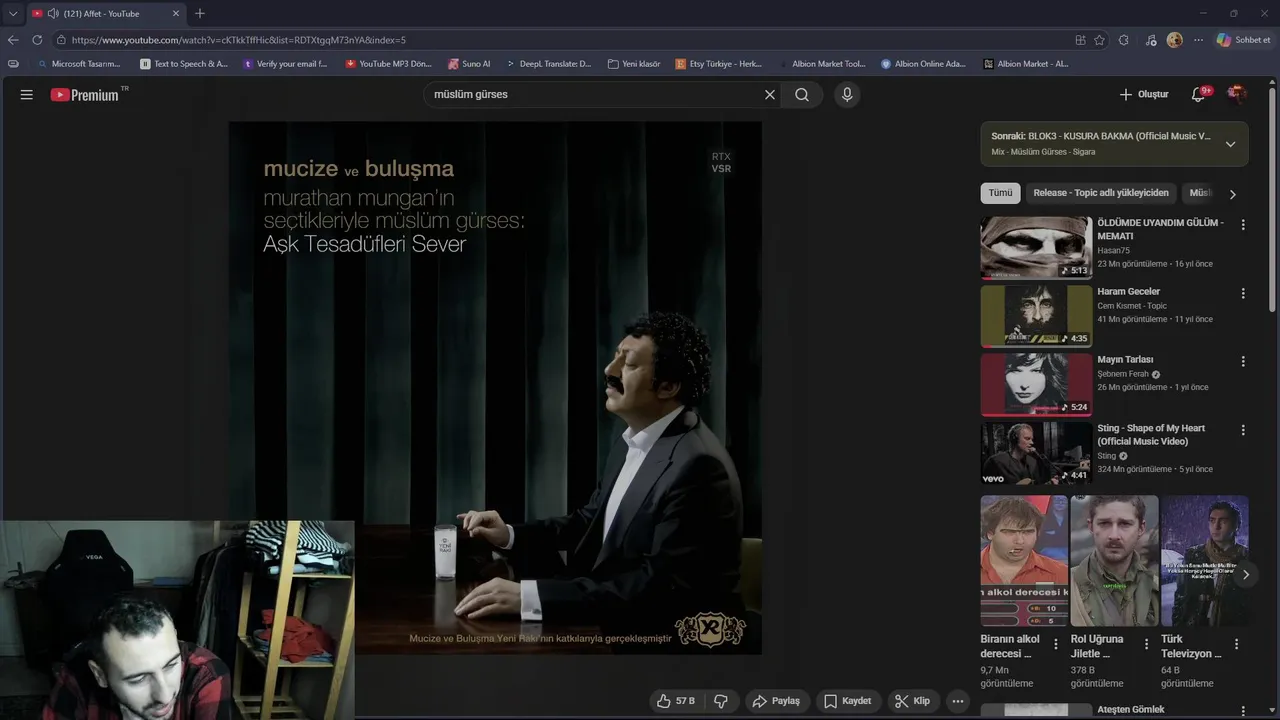Save video with Kaydet button
Viewport: 1280px width, 720px height.
(848, 701)
